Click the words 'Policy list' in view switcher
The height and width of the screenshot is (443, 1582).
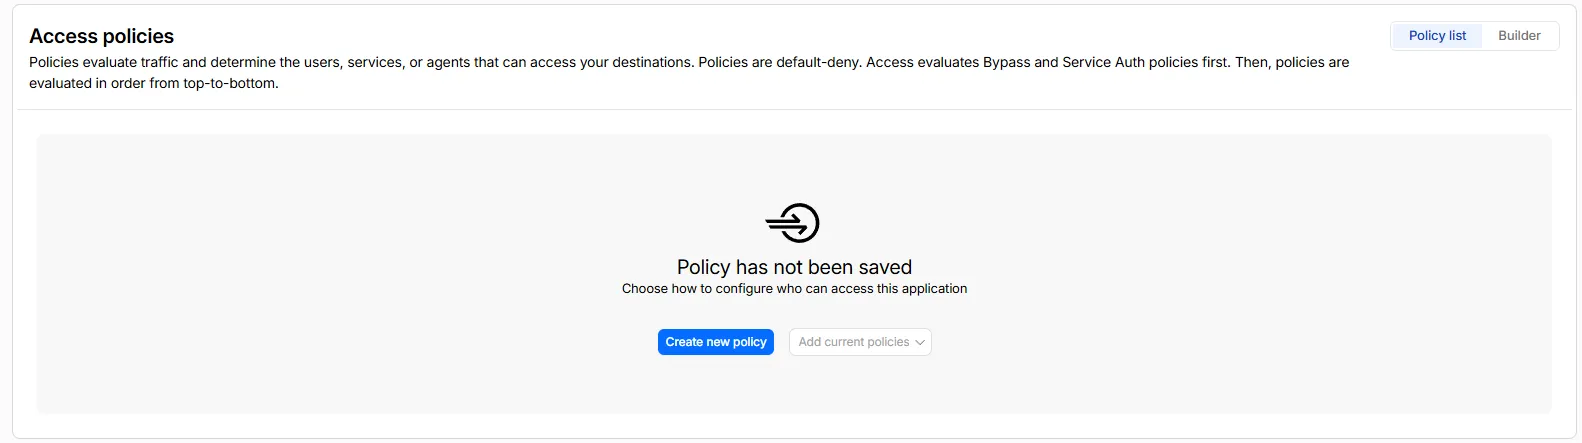coord(1437,35)
